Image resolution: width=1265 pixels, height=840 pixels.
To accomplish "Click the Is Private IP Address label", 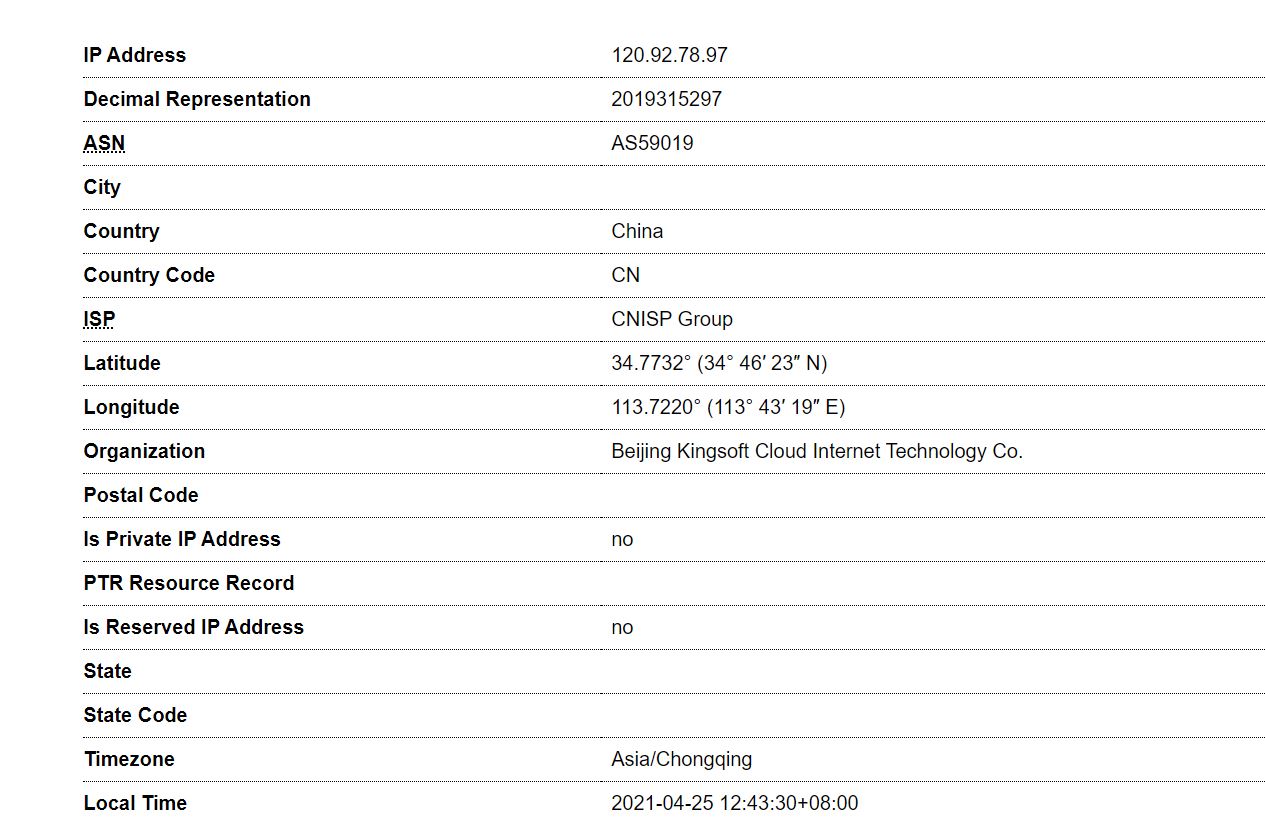I will click(182, 539).
